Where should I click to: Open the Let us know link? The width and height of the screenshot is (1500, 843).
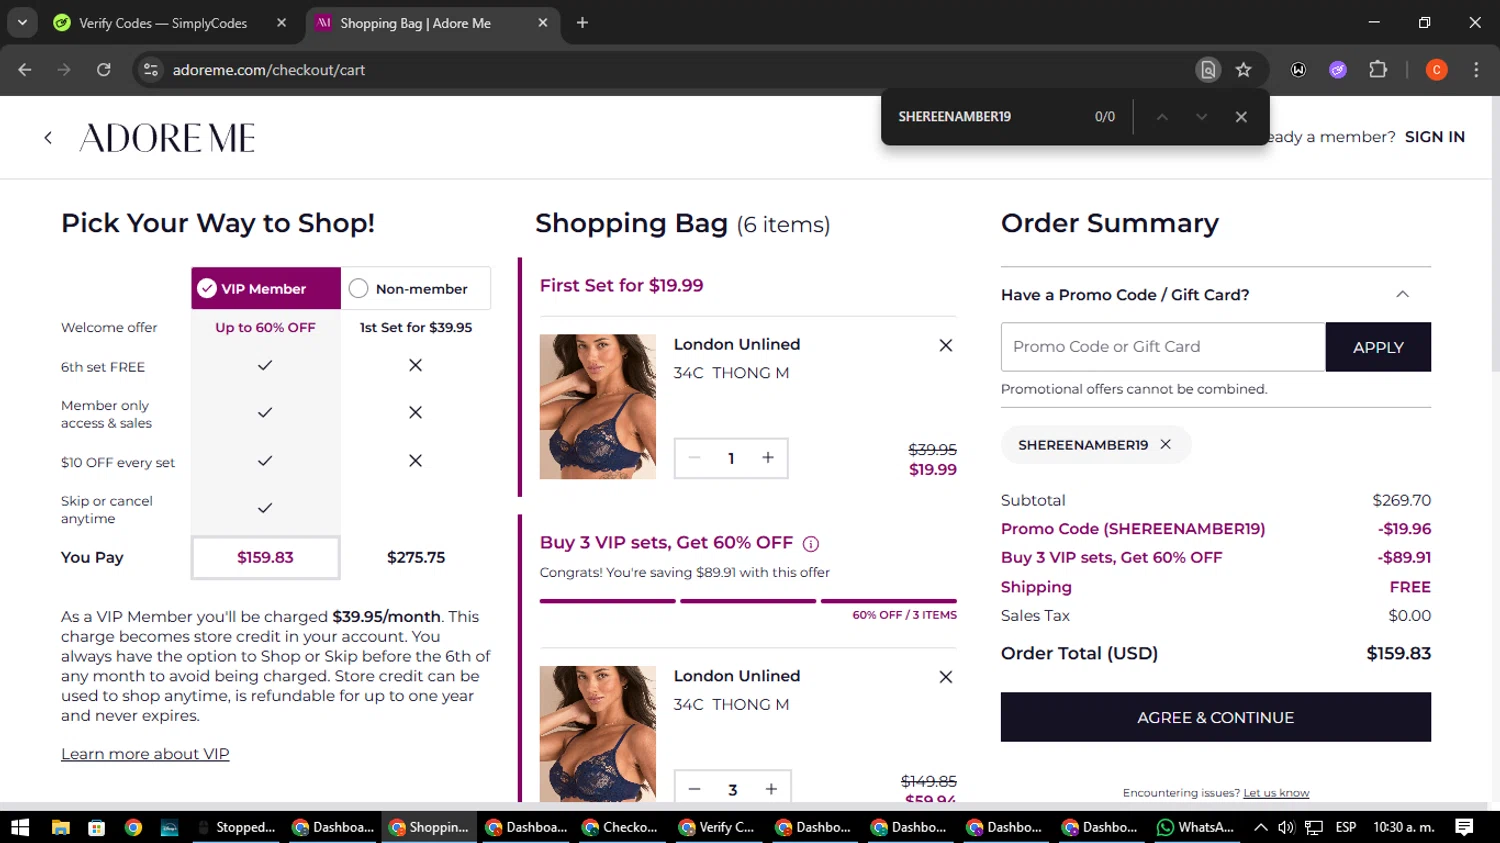tap(1276, 793)
